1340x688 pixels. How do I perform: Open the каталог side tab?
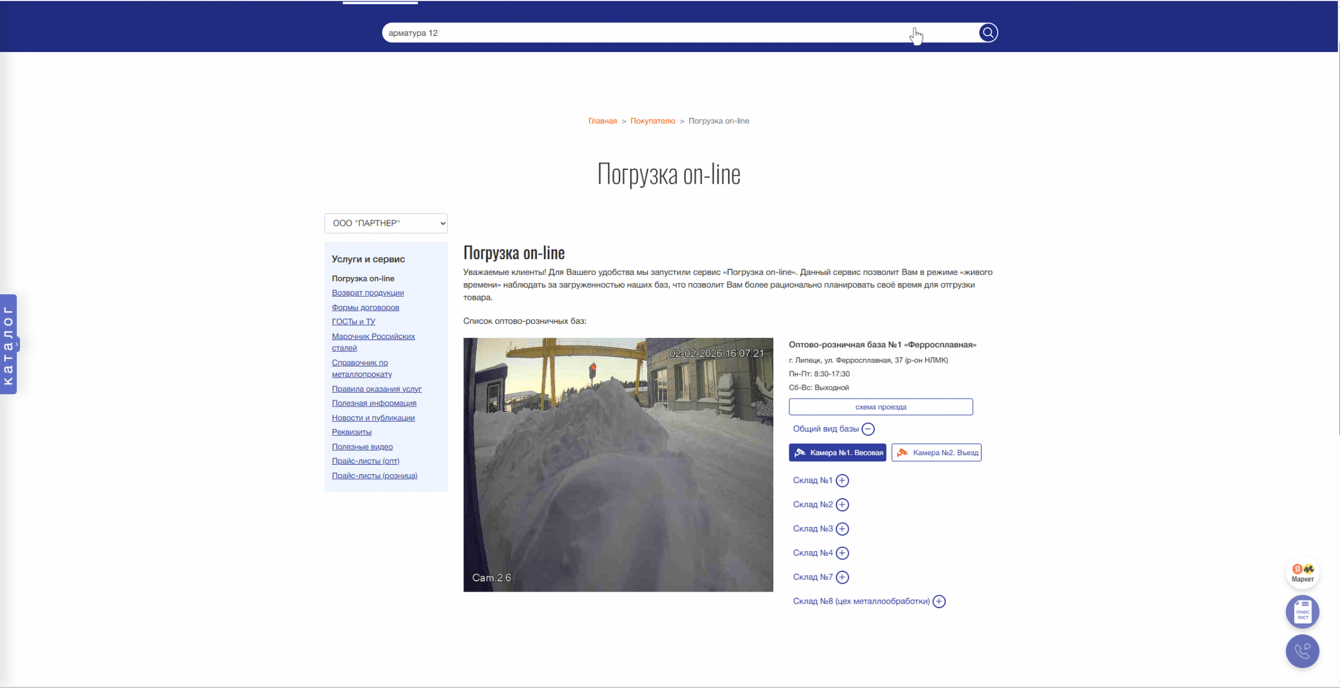pos(8,344)
